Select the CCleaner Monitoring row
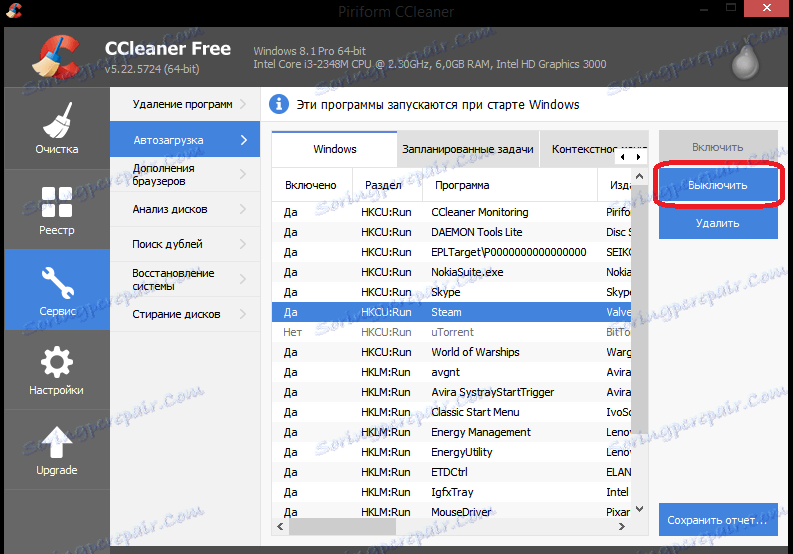793x554 pixels. [x=452, y=212]
